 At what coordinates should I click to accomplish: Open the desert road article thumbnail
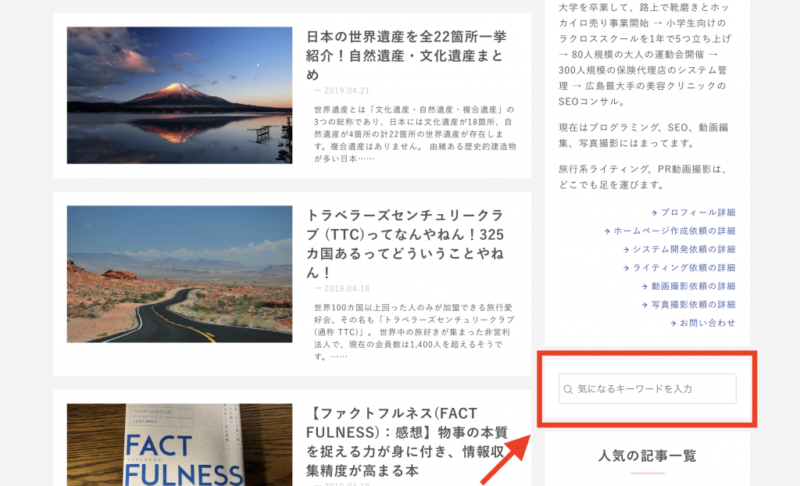pyautogui.click(x=180, y=274)
